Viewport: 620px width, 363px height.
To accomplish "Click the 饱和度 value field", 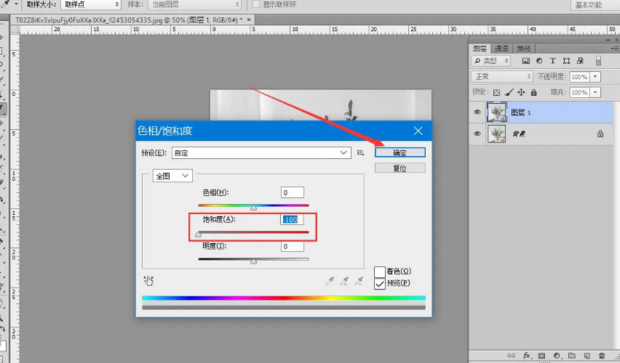I will [292, 219].
